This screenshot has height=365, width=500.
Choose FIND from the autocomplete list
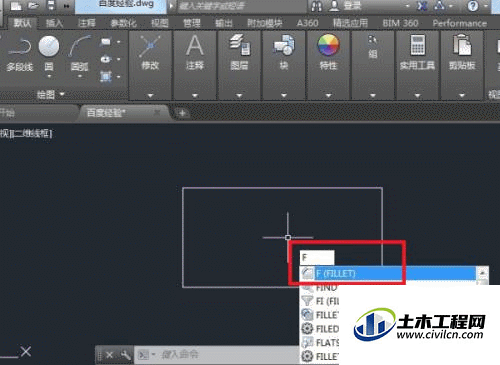point(319,288)
